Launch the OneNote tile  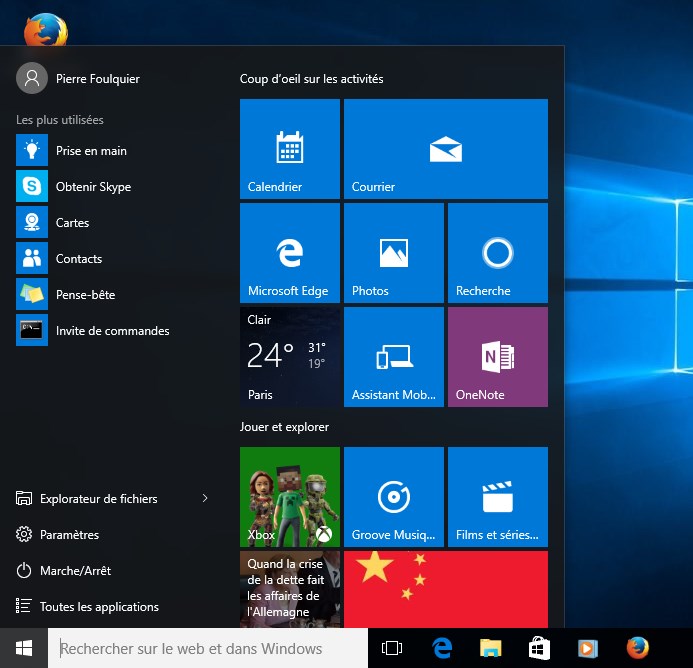tap(498, 357)
